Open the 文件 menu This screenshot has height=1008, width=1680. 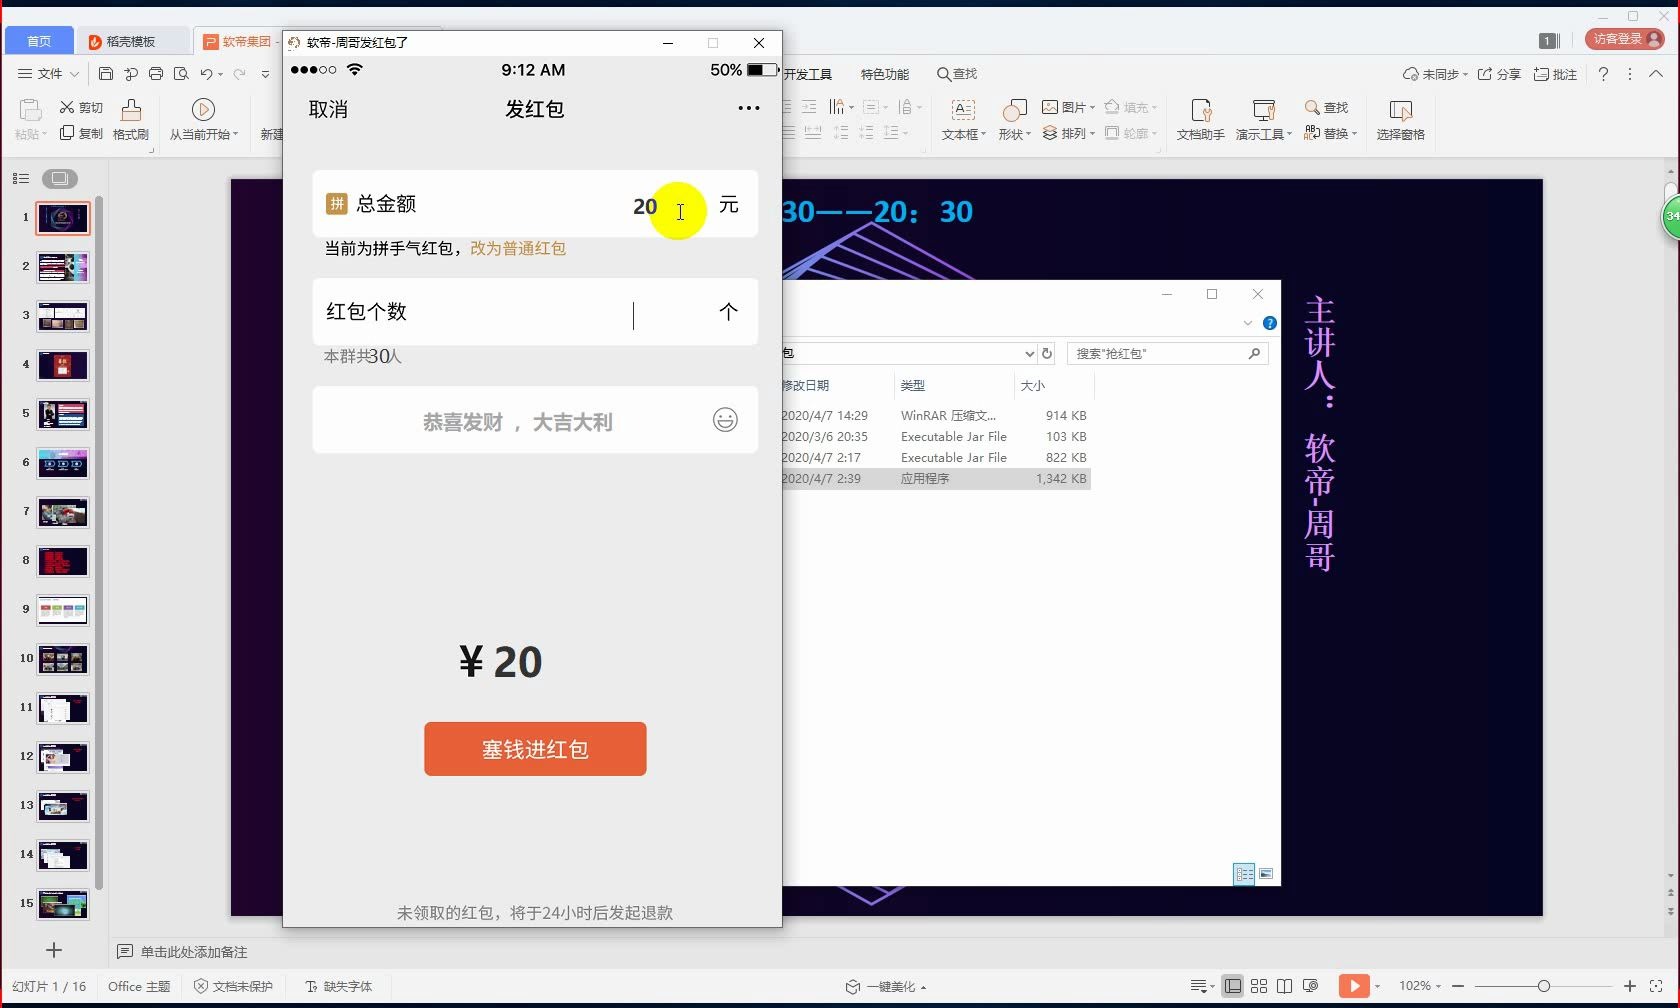[47, 73]
